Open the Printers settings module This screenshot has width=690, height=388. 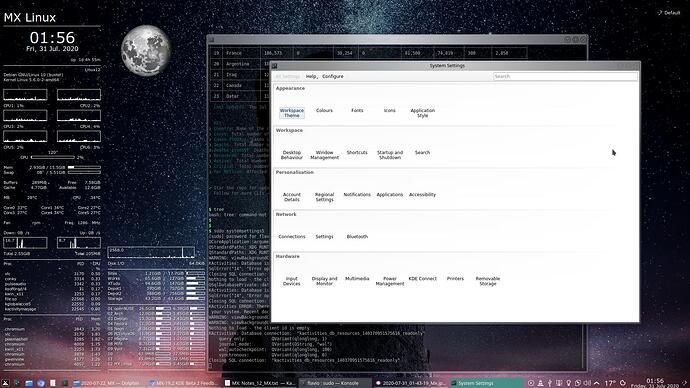tap(455, 279)
